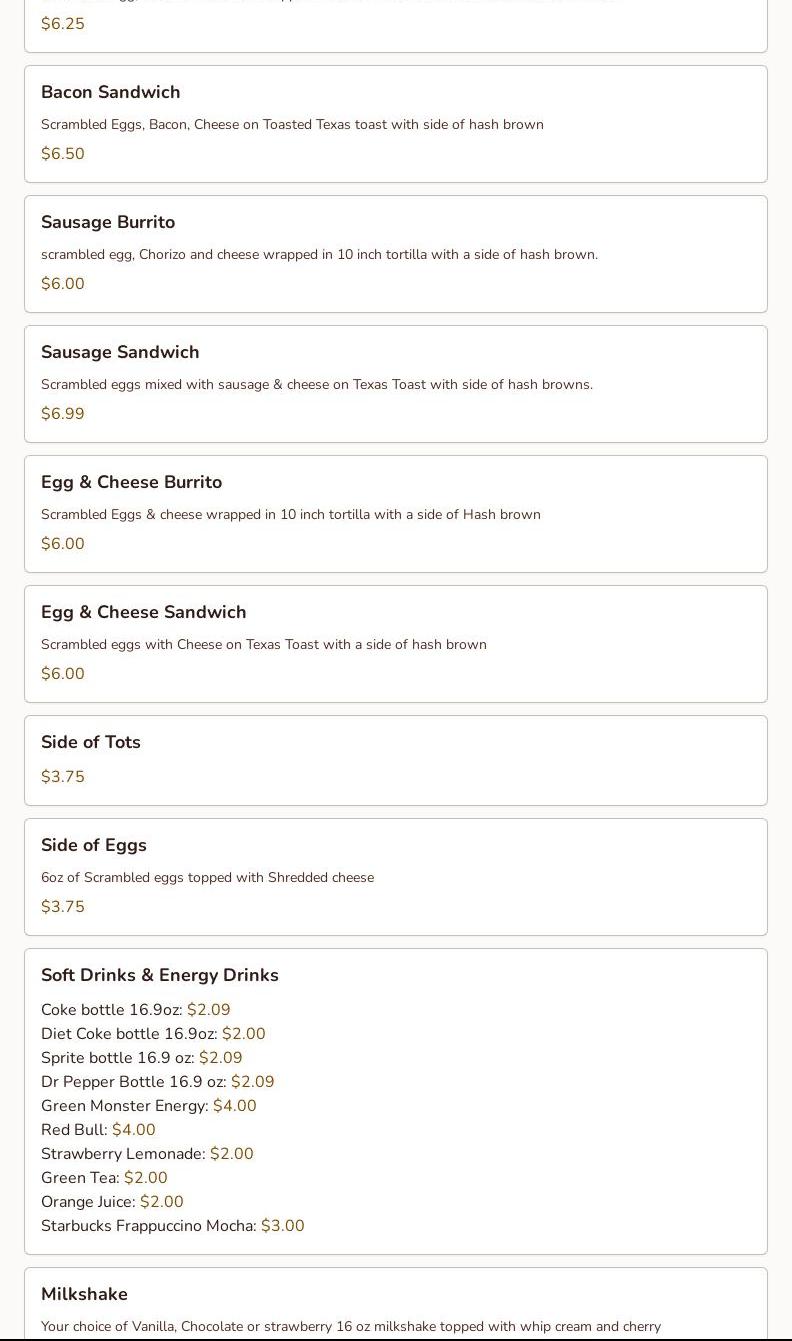Choose the Side of Tots item
The width and height of the screenshot is (792, 1341).
pyautogui.click(x=396, y=760)
